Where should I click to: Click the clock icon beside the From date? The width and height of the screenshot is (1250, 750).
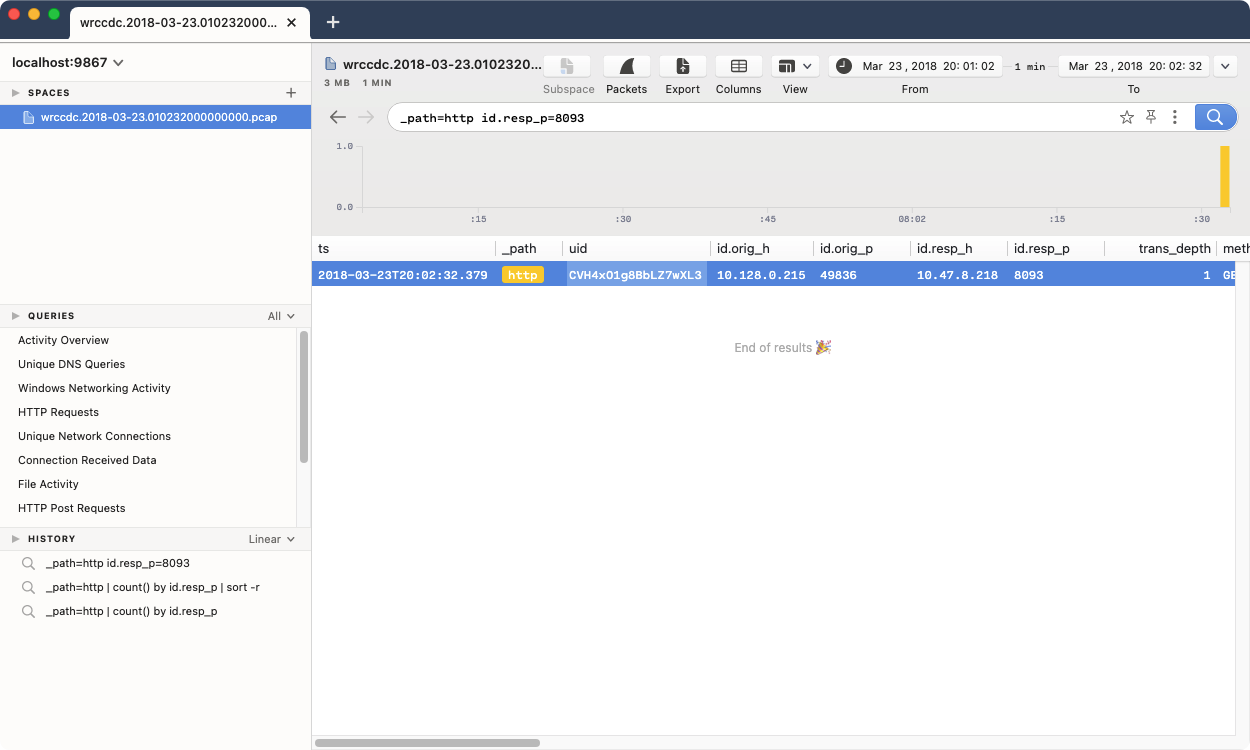[x=843, y=65]
